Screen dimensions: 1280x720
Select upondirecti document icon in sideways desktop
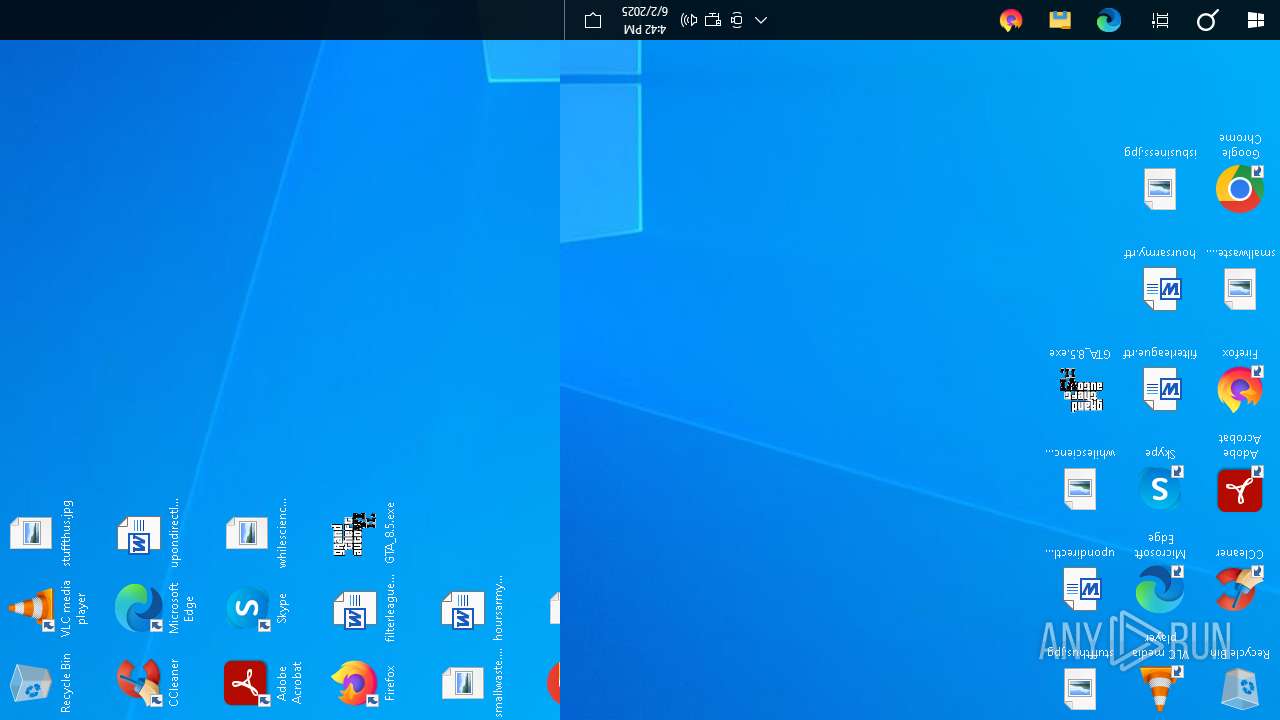(139, 535)
